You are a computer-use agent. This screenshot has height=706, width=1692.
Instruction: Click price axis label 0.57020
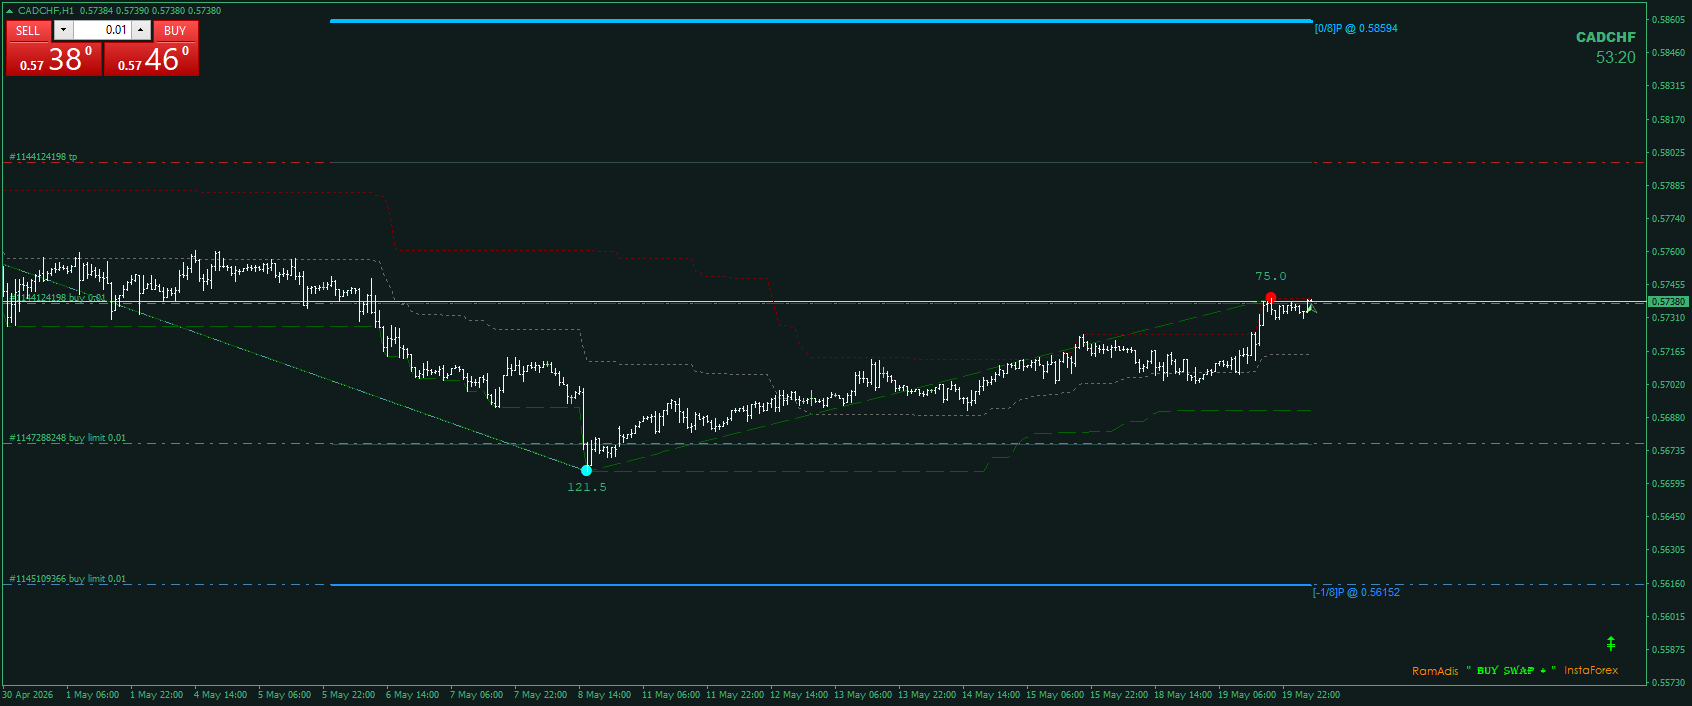(1668, 385)
